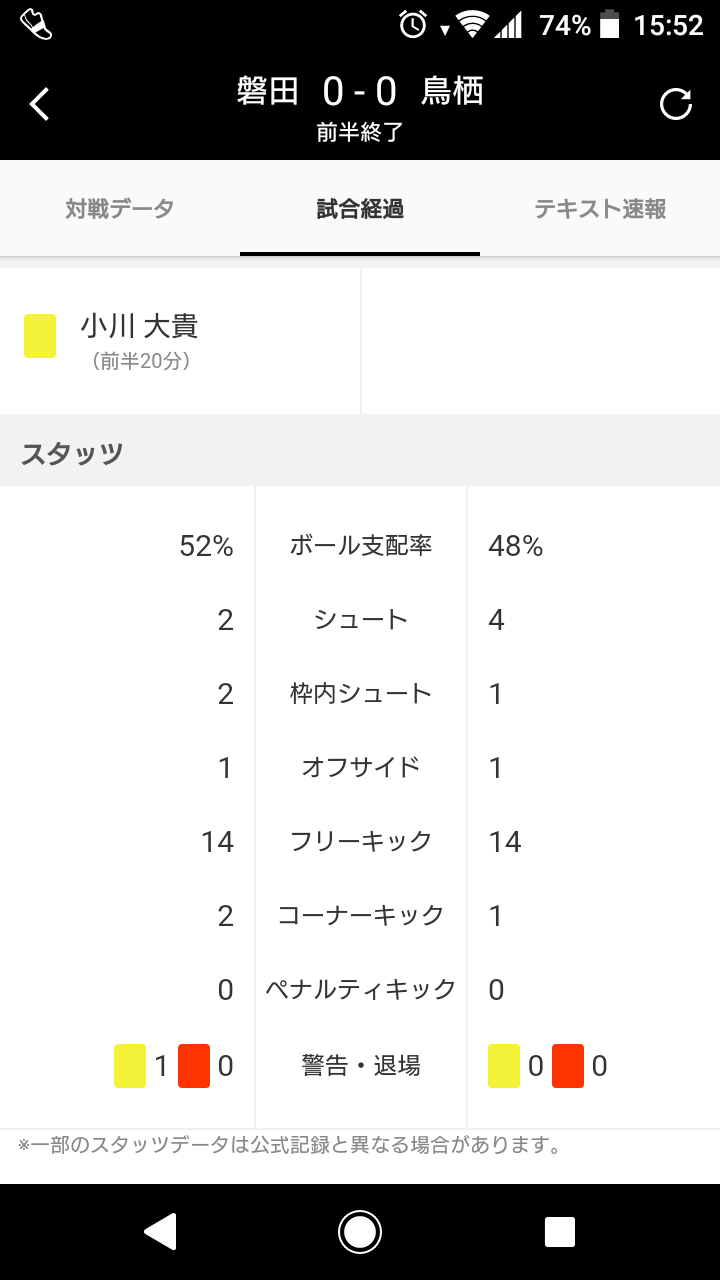
Task: Tap the Android home button
Action: 360,1232
